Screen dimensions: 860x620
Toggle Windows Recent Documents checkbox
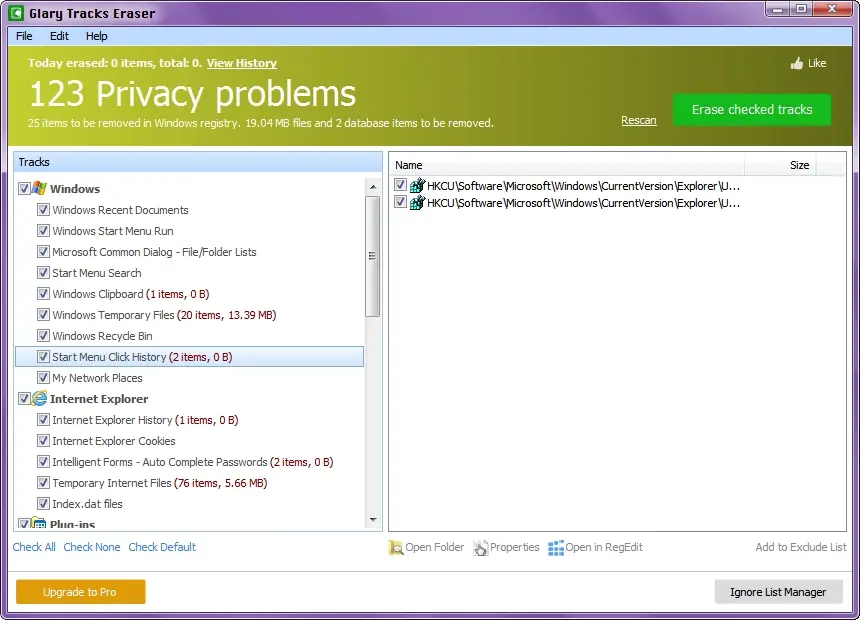(43, 210)
